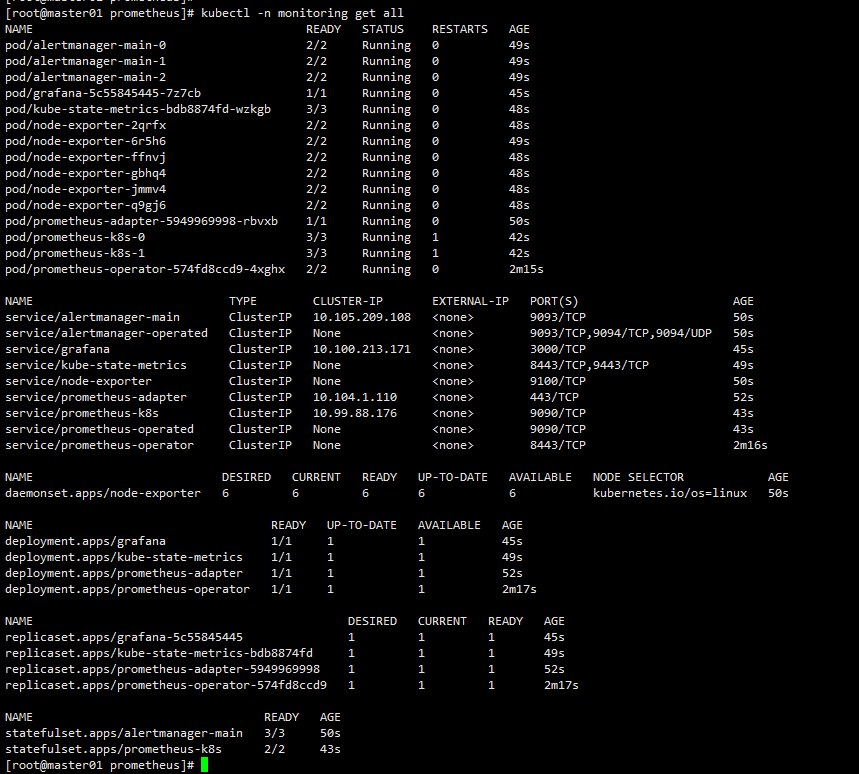This screenshot has height=774, width=859.
Task: Click pod/prometheus-k8s-1 entry
Action: (75, 253)
